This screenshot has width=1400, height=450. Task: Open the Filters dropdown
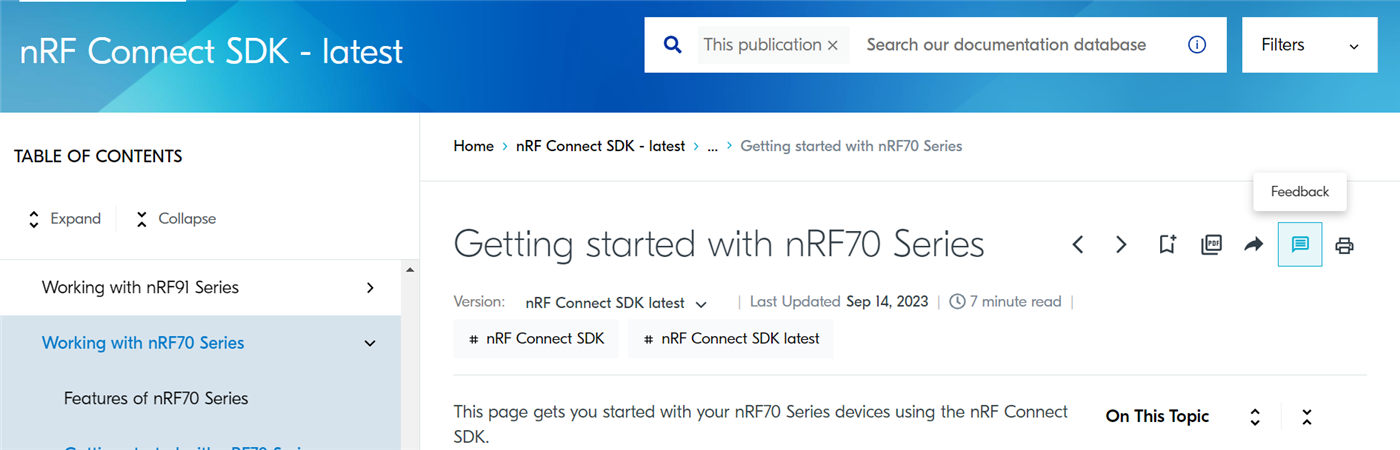(x=1311, y=45)
